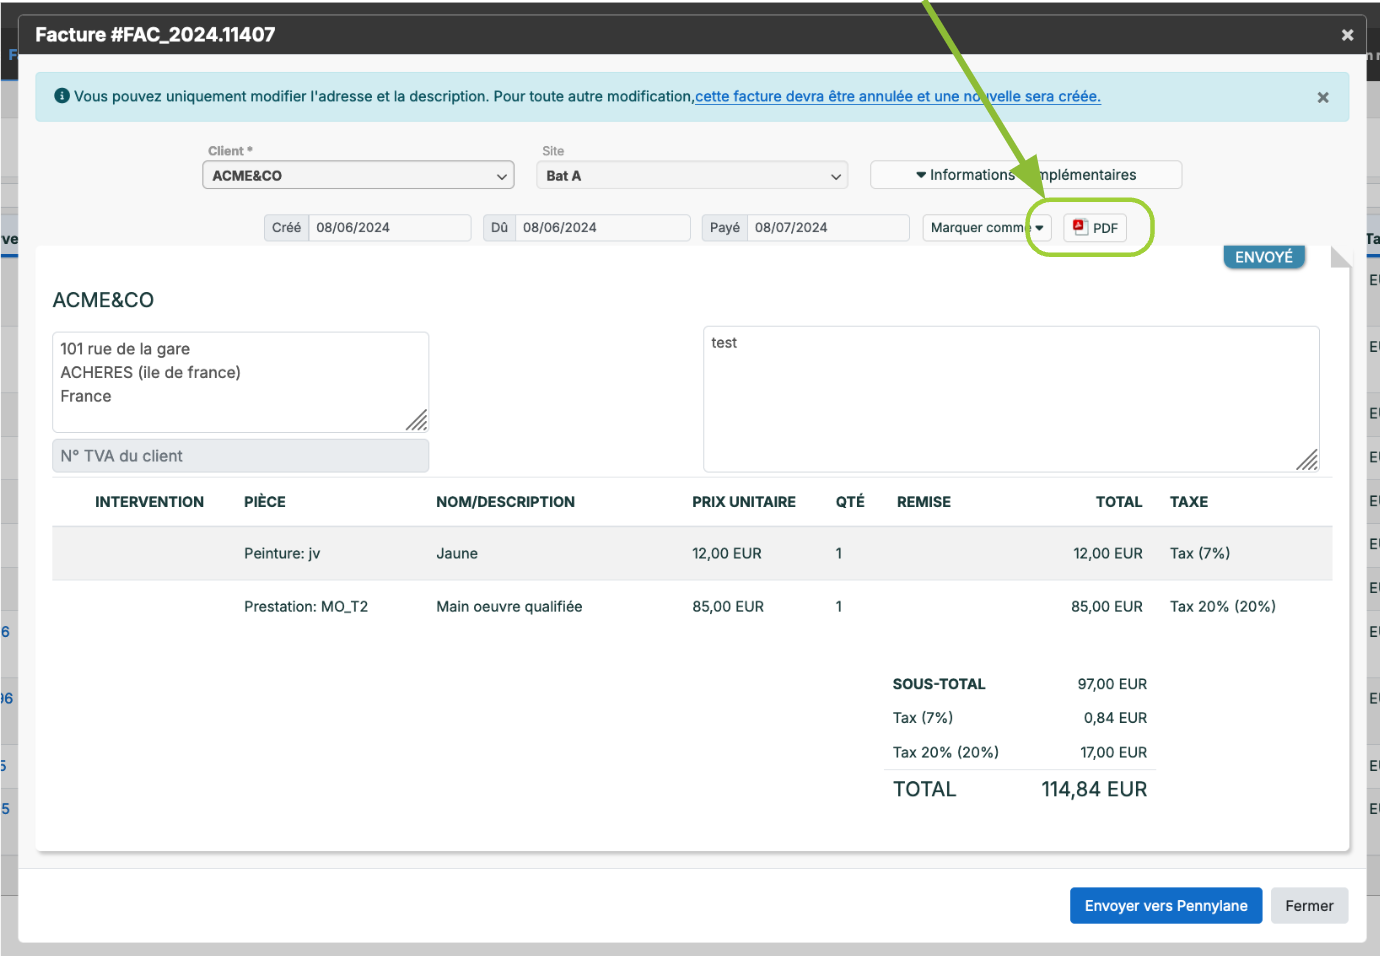Follow the link to cancel this invoice

point(898,97)
